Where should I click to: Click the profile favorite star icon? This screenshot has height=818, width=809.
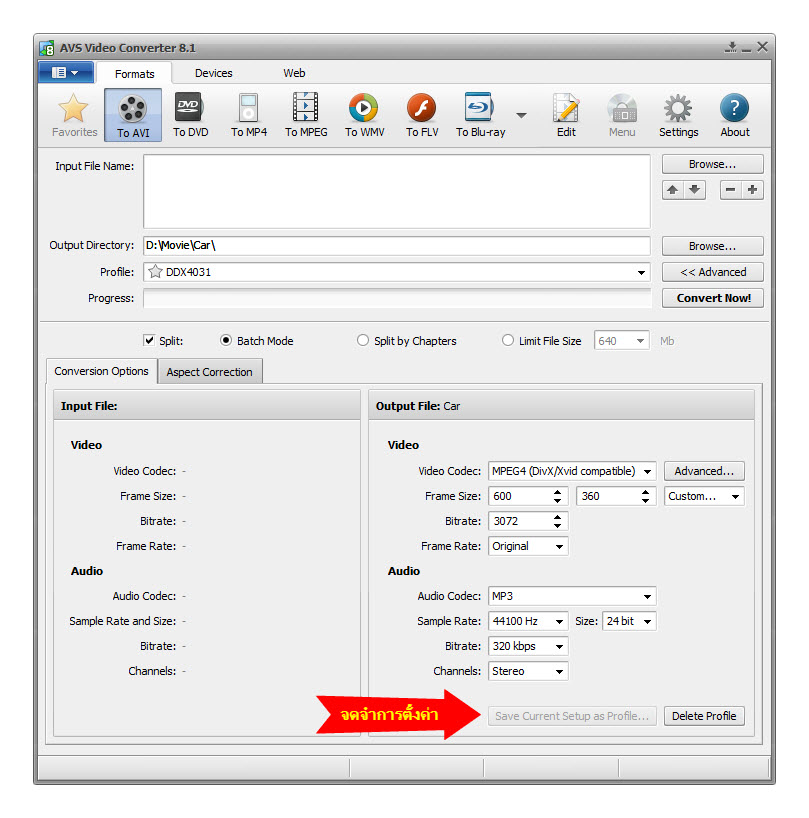(155, 272)
